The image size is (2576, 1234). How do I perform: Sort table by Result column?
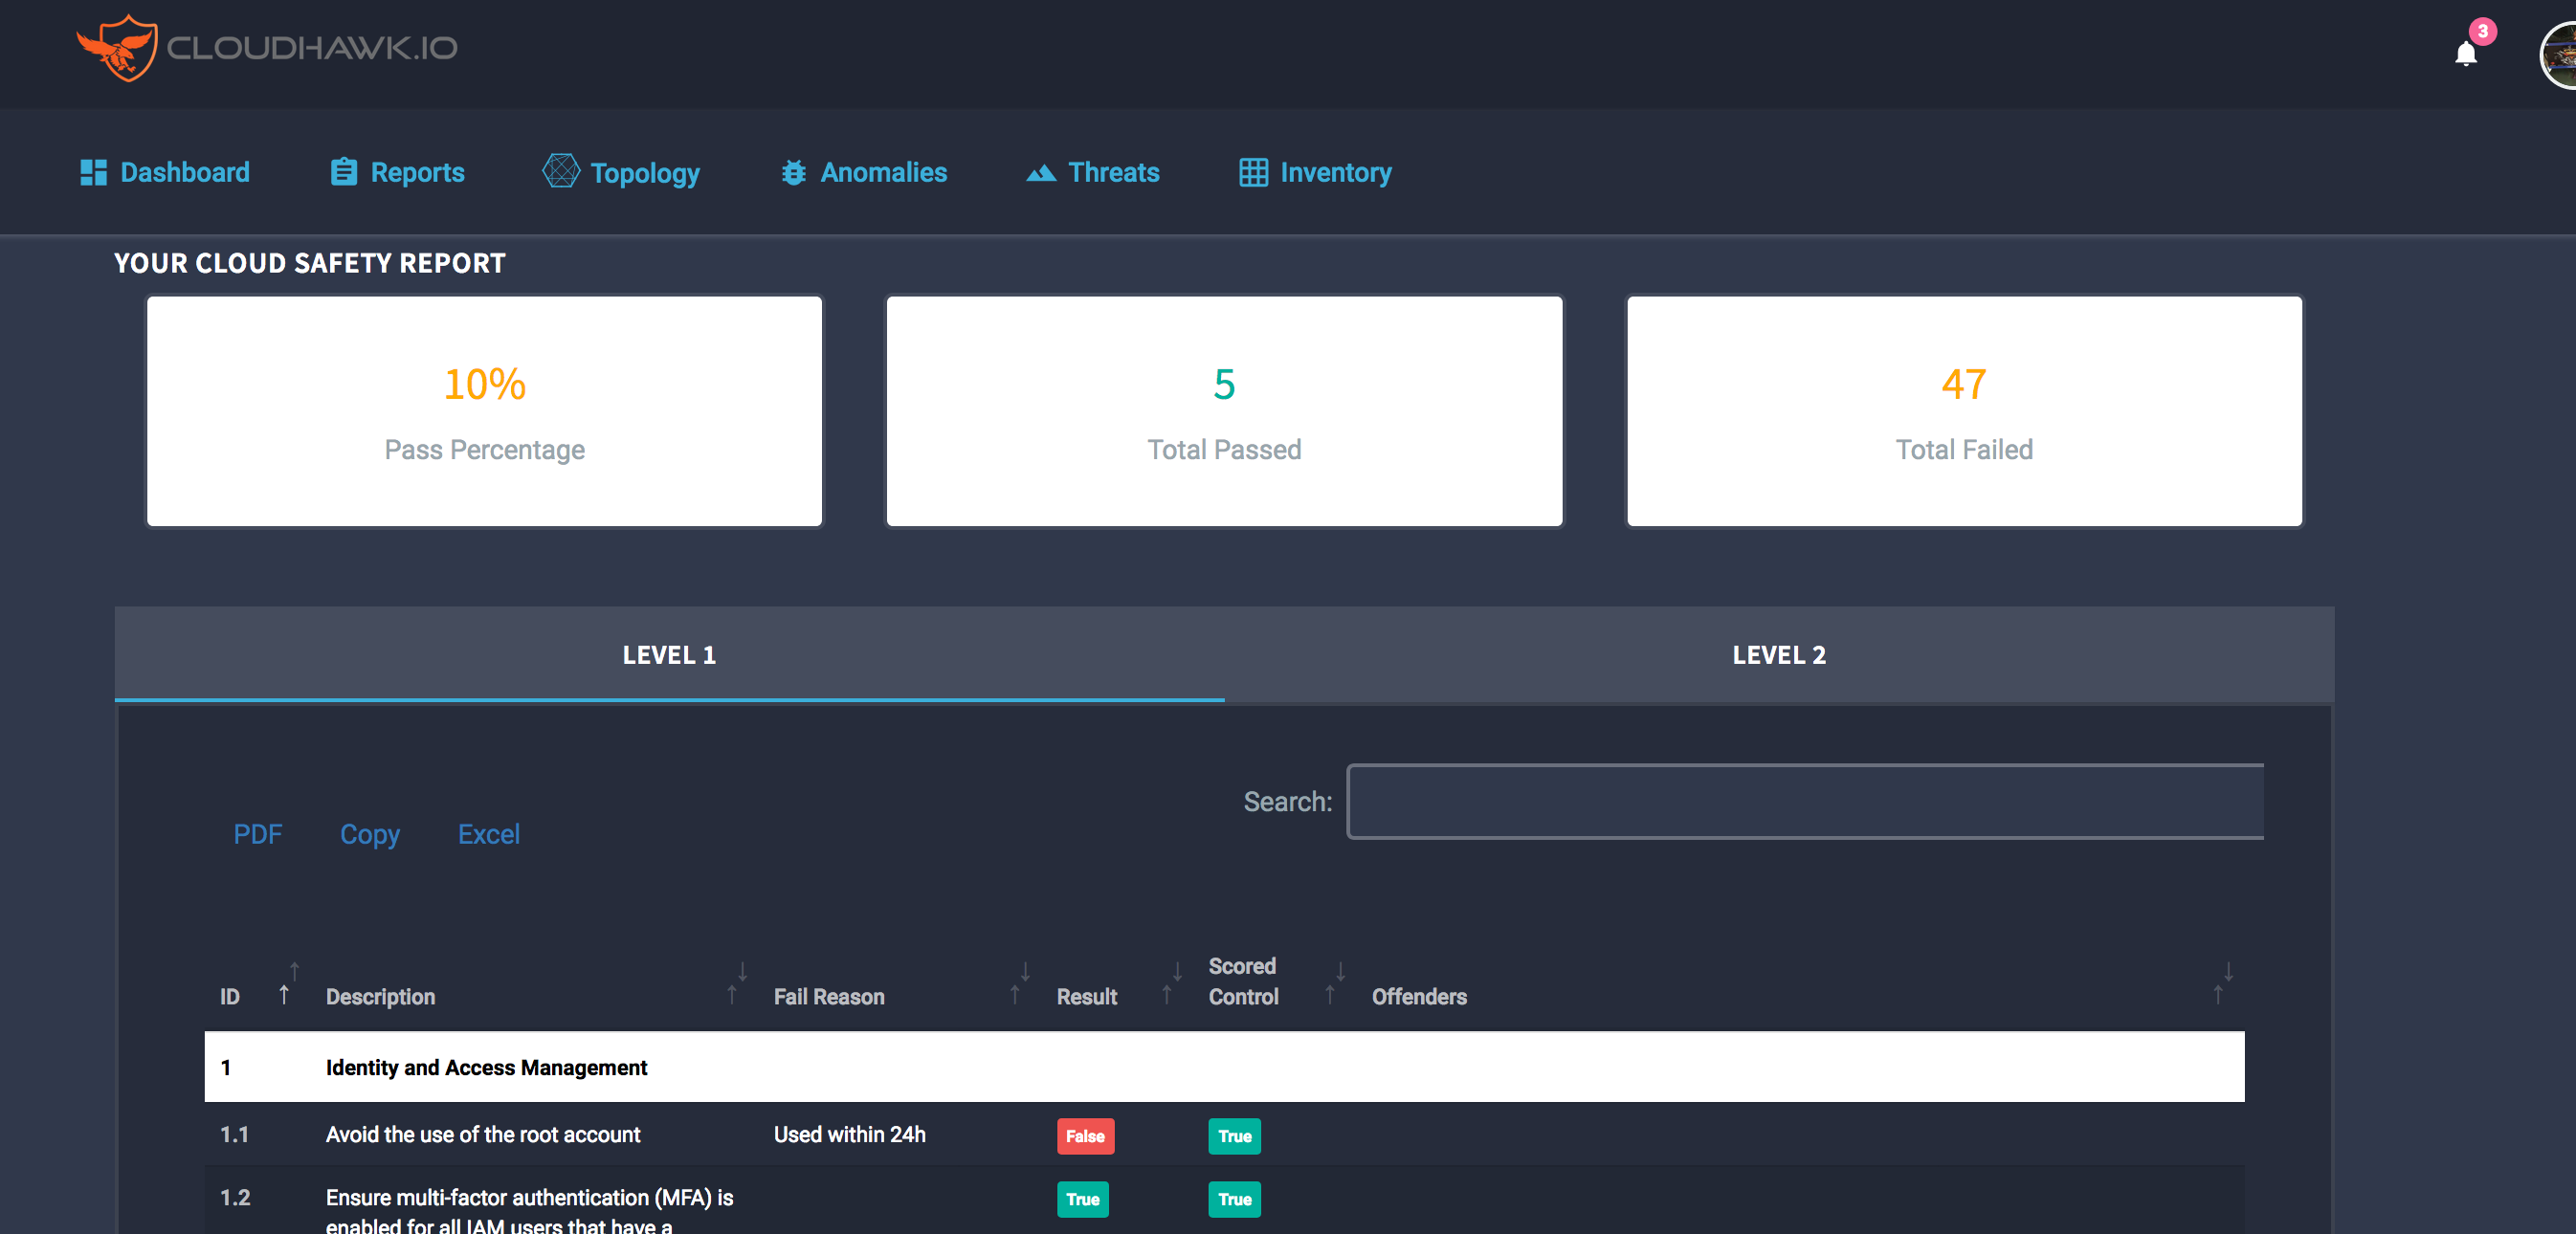tap(1086, 996)
